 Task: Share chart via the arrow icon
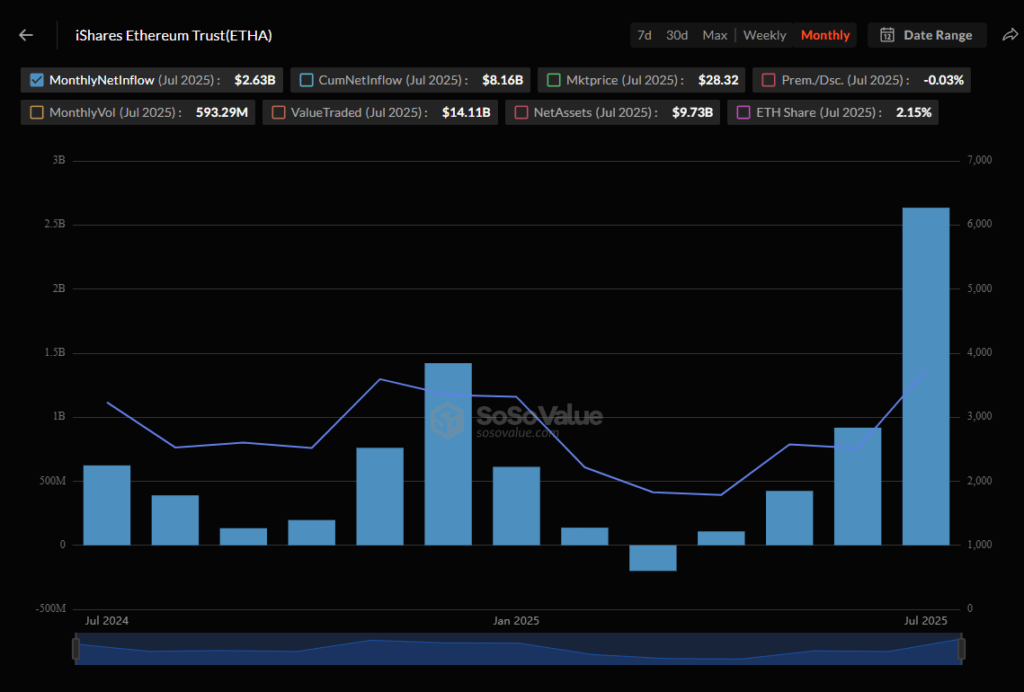[1010, 35]
